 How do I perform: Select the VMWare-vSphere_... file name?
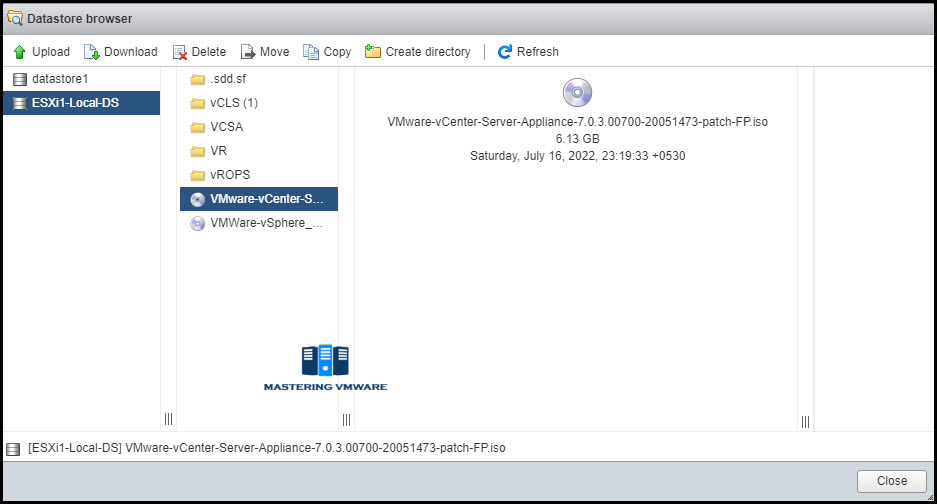[x=267, y=223]
